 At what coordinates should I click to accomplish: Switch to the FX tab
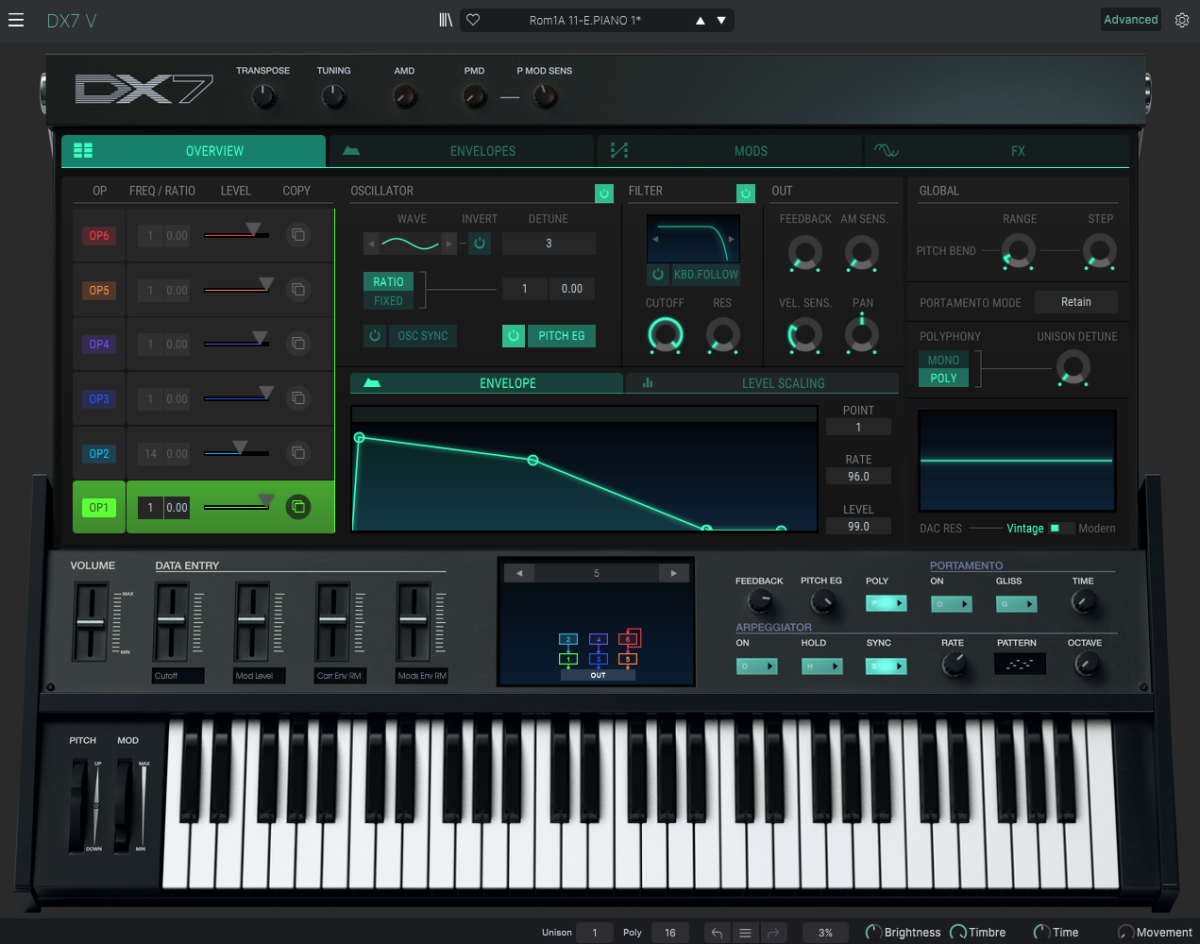coord(997,151)
